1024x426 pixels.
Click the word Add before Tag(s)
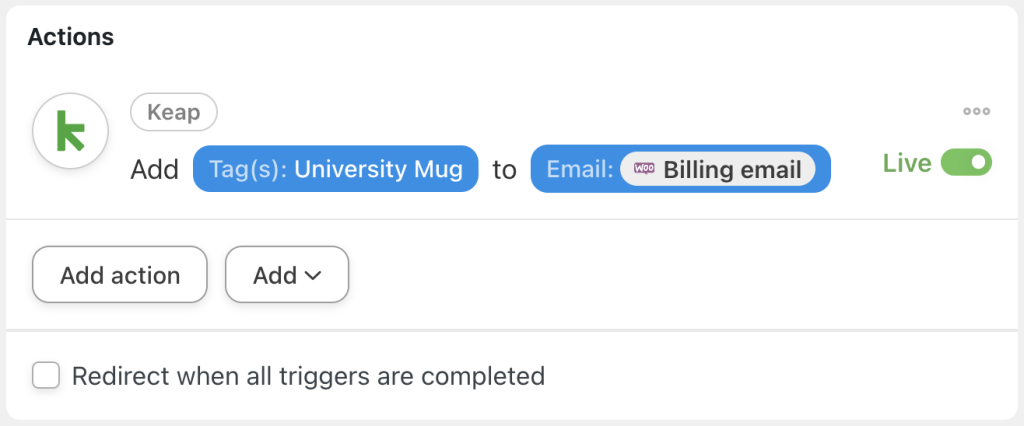point(154,170)
